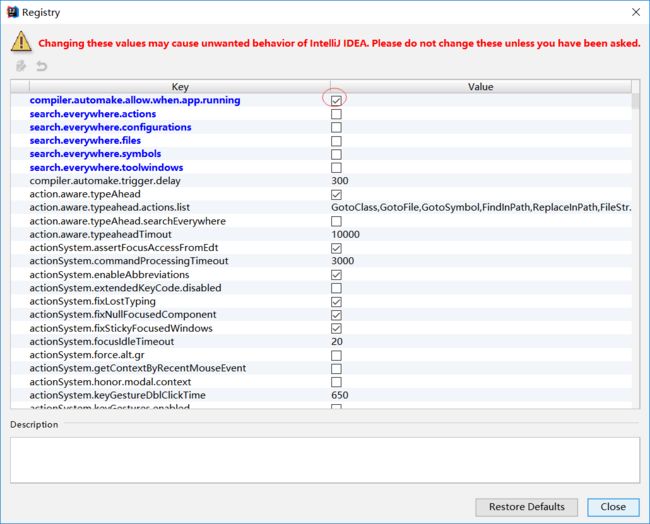Enable actionSystem.force.alt.gr checkbox
This screenshot has height=524, width=650.
[x=336, y=355]
